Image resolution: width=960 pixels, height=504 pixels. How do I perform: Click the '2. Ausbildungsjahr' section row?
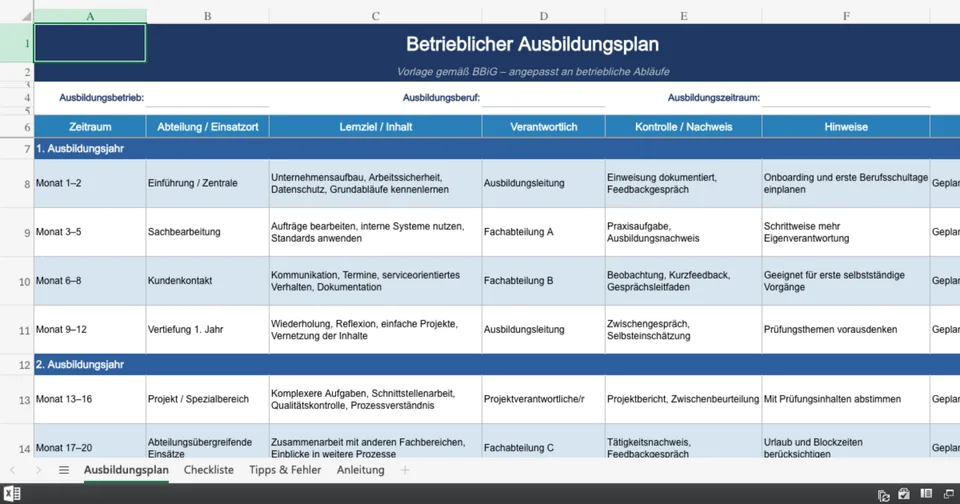(x=497, y=364)
